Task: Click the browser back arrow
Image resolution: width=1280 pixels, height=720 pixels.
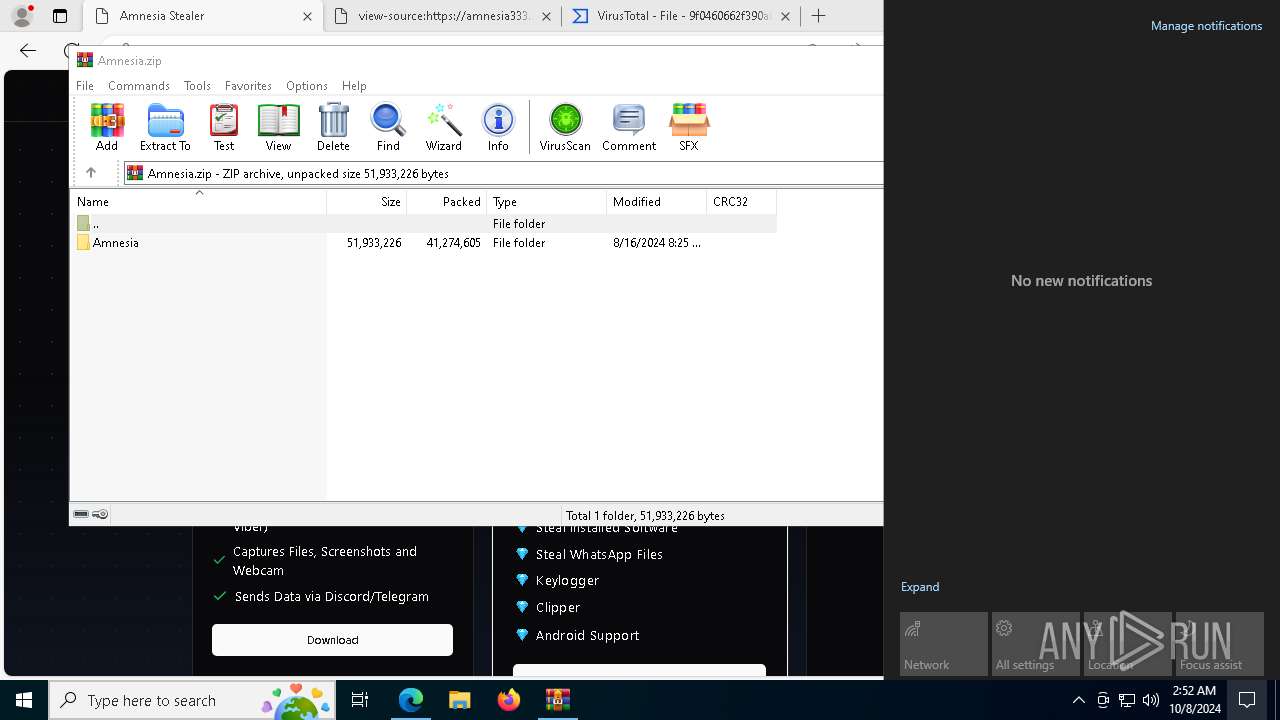Action: (x=28, y=50)
